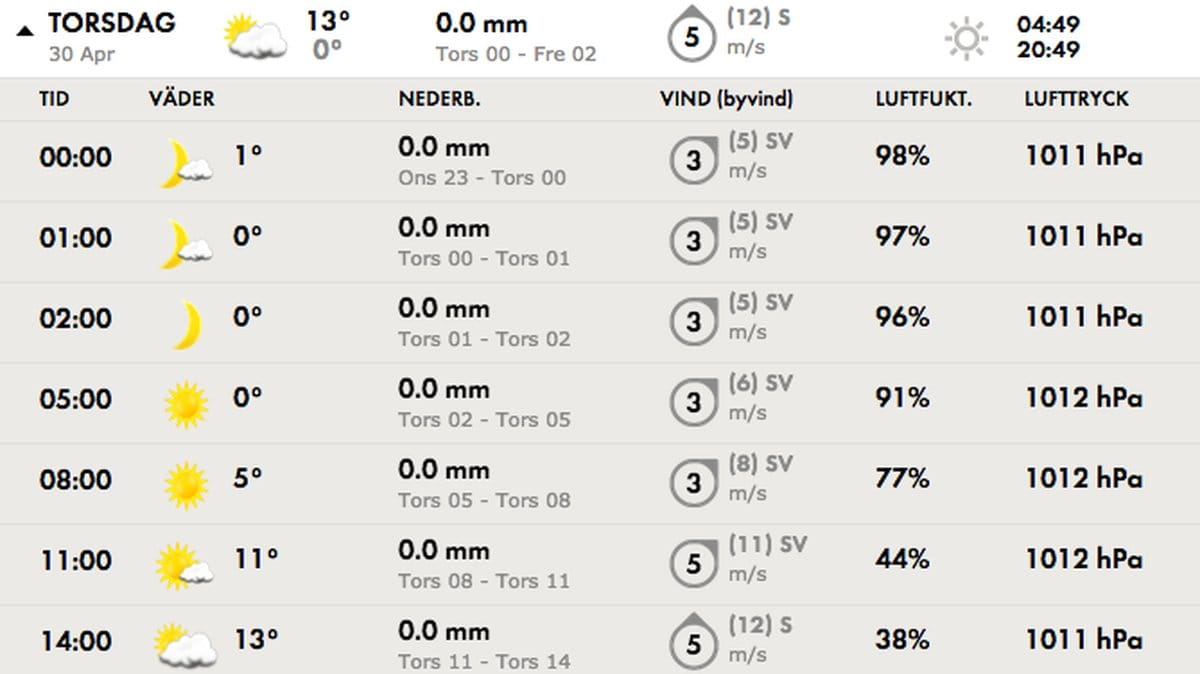Click the clear moon icon at 02:00
The image size is (1200, 674).
pos(187,324)
